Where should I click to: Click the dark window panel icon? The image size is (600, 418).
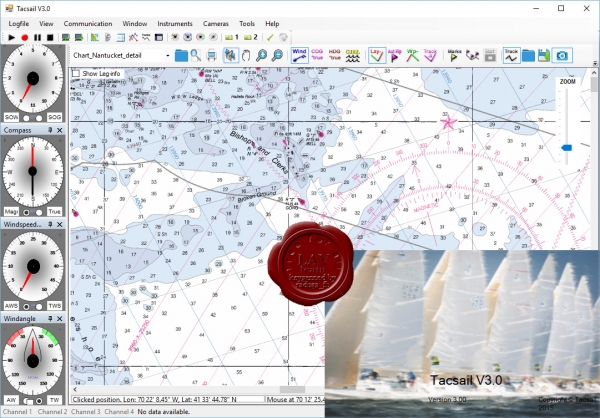coord(159,38)
